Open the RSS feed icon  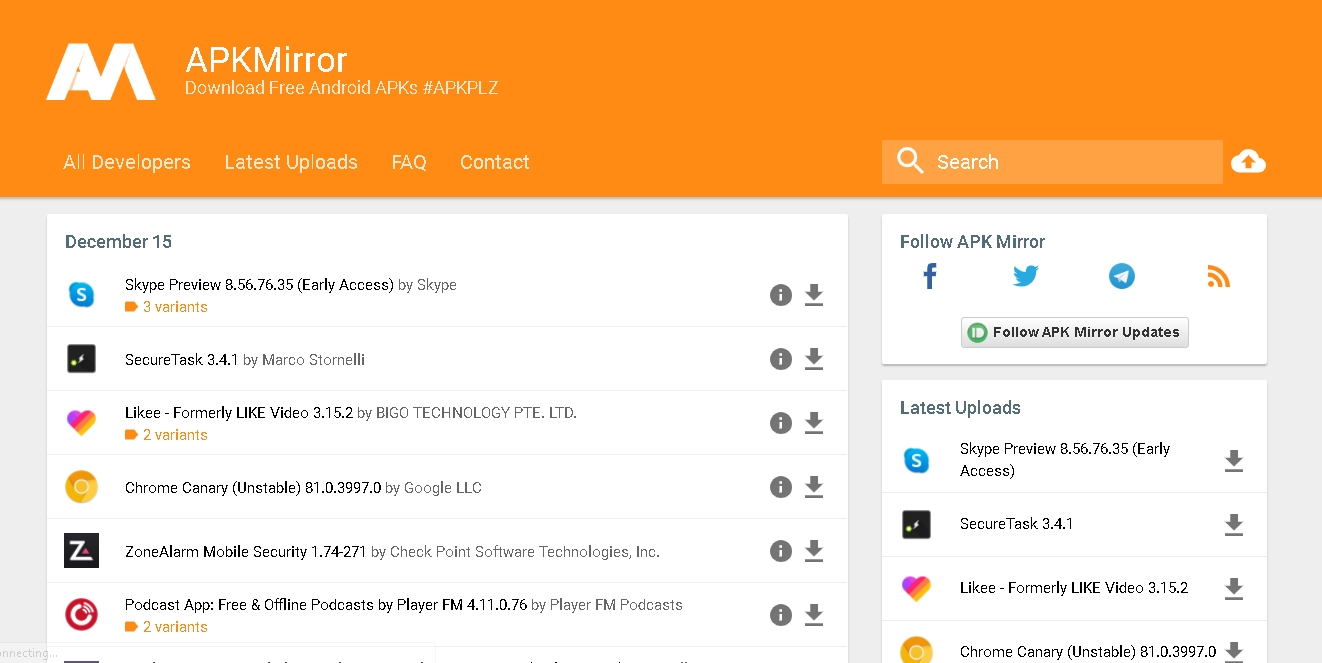[x=1218, y=277]
